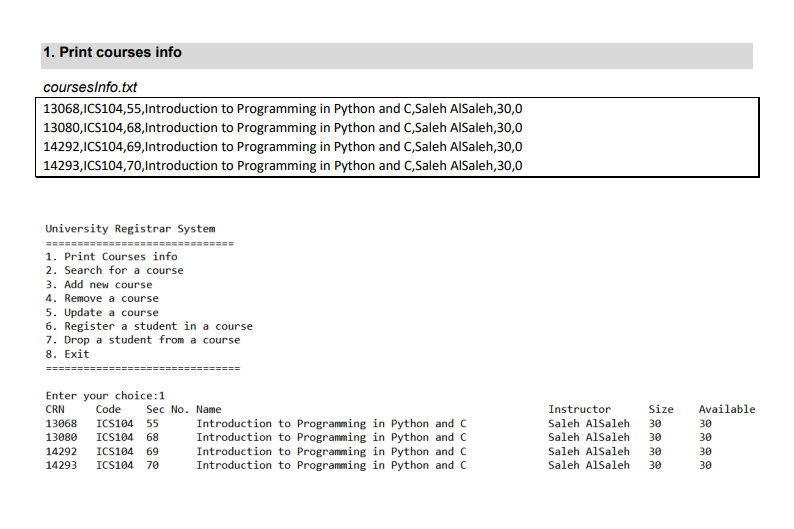Click section number 69 in the table
794x529 pixels.
pos(152,451)
